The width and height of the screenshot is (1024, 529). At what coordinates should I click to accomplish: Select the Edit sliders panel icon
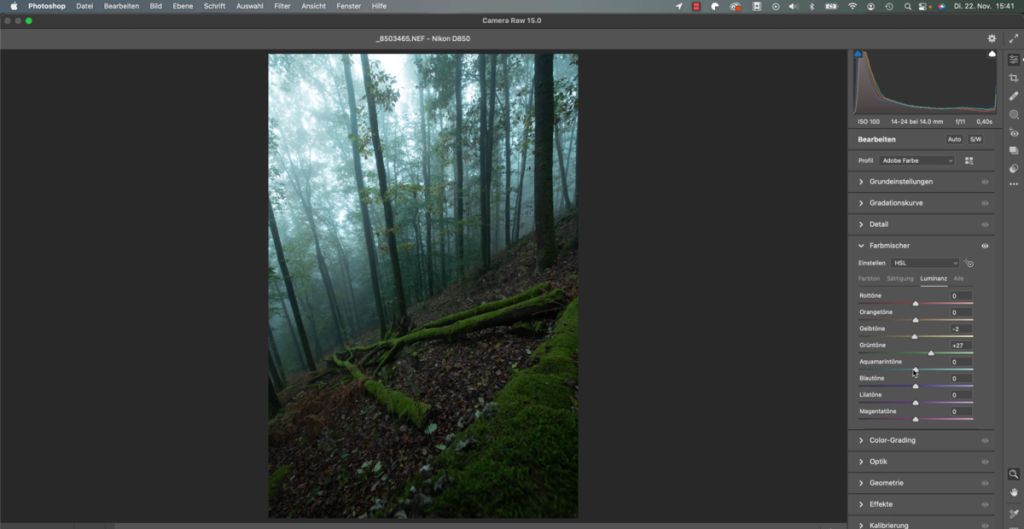tap(1014, 59)
